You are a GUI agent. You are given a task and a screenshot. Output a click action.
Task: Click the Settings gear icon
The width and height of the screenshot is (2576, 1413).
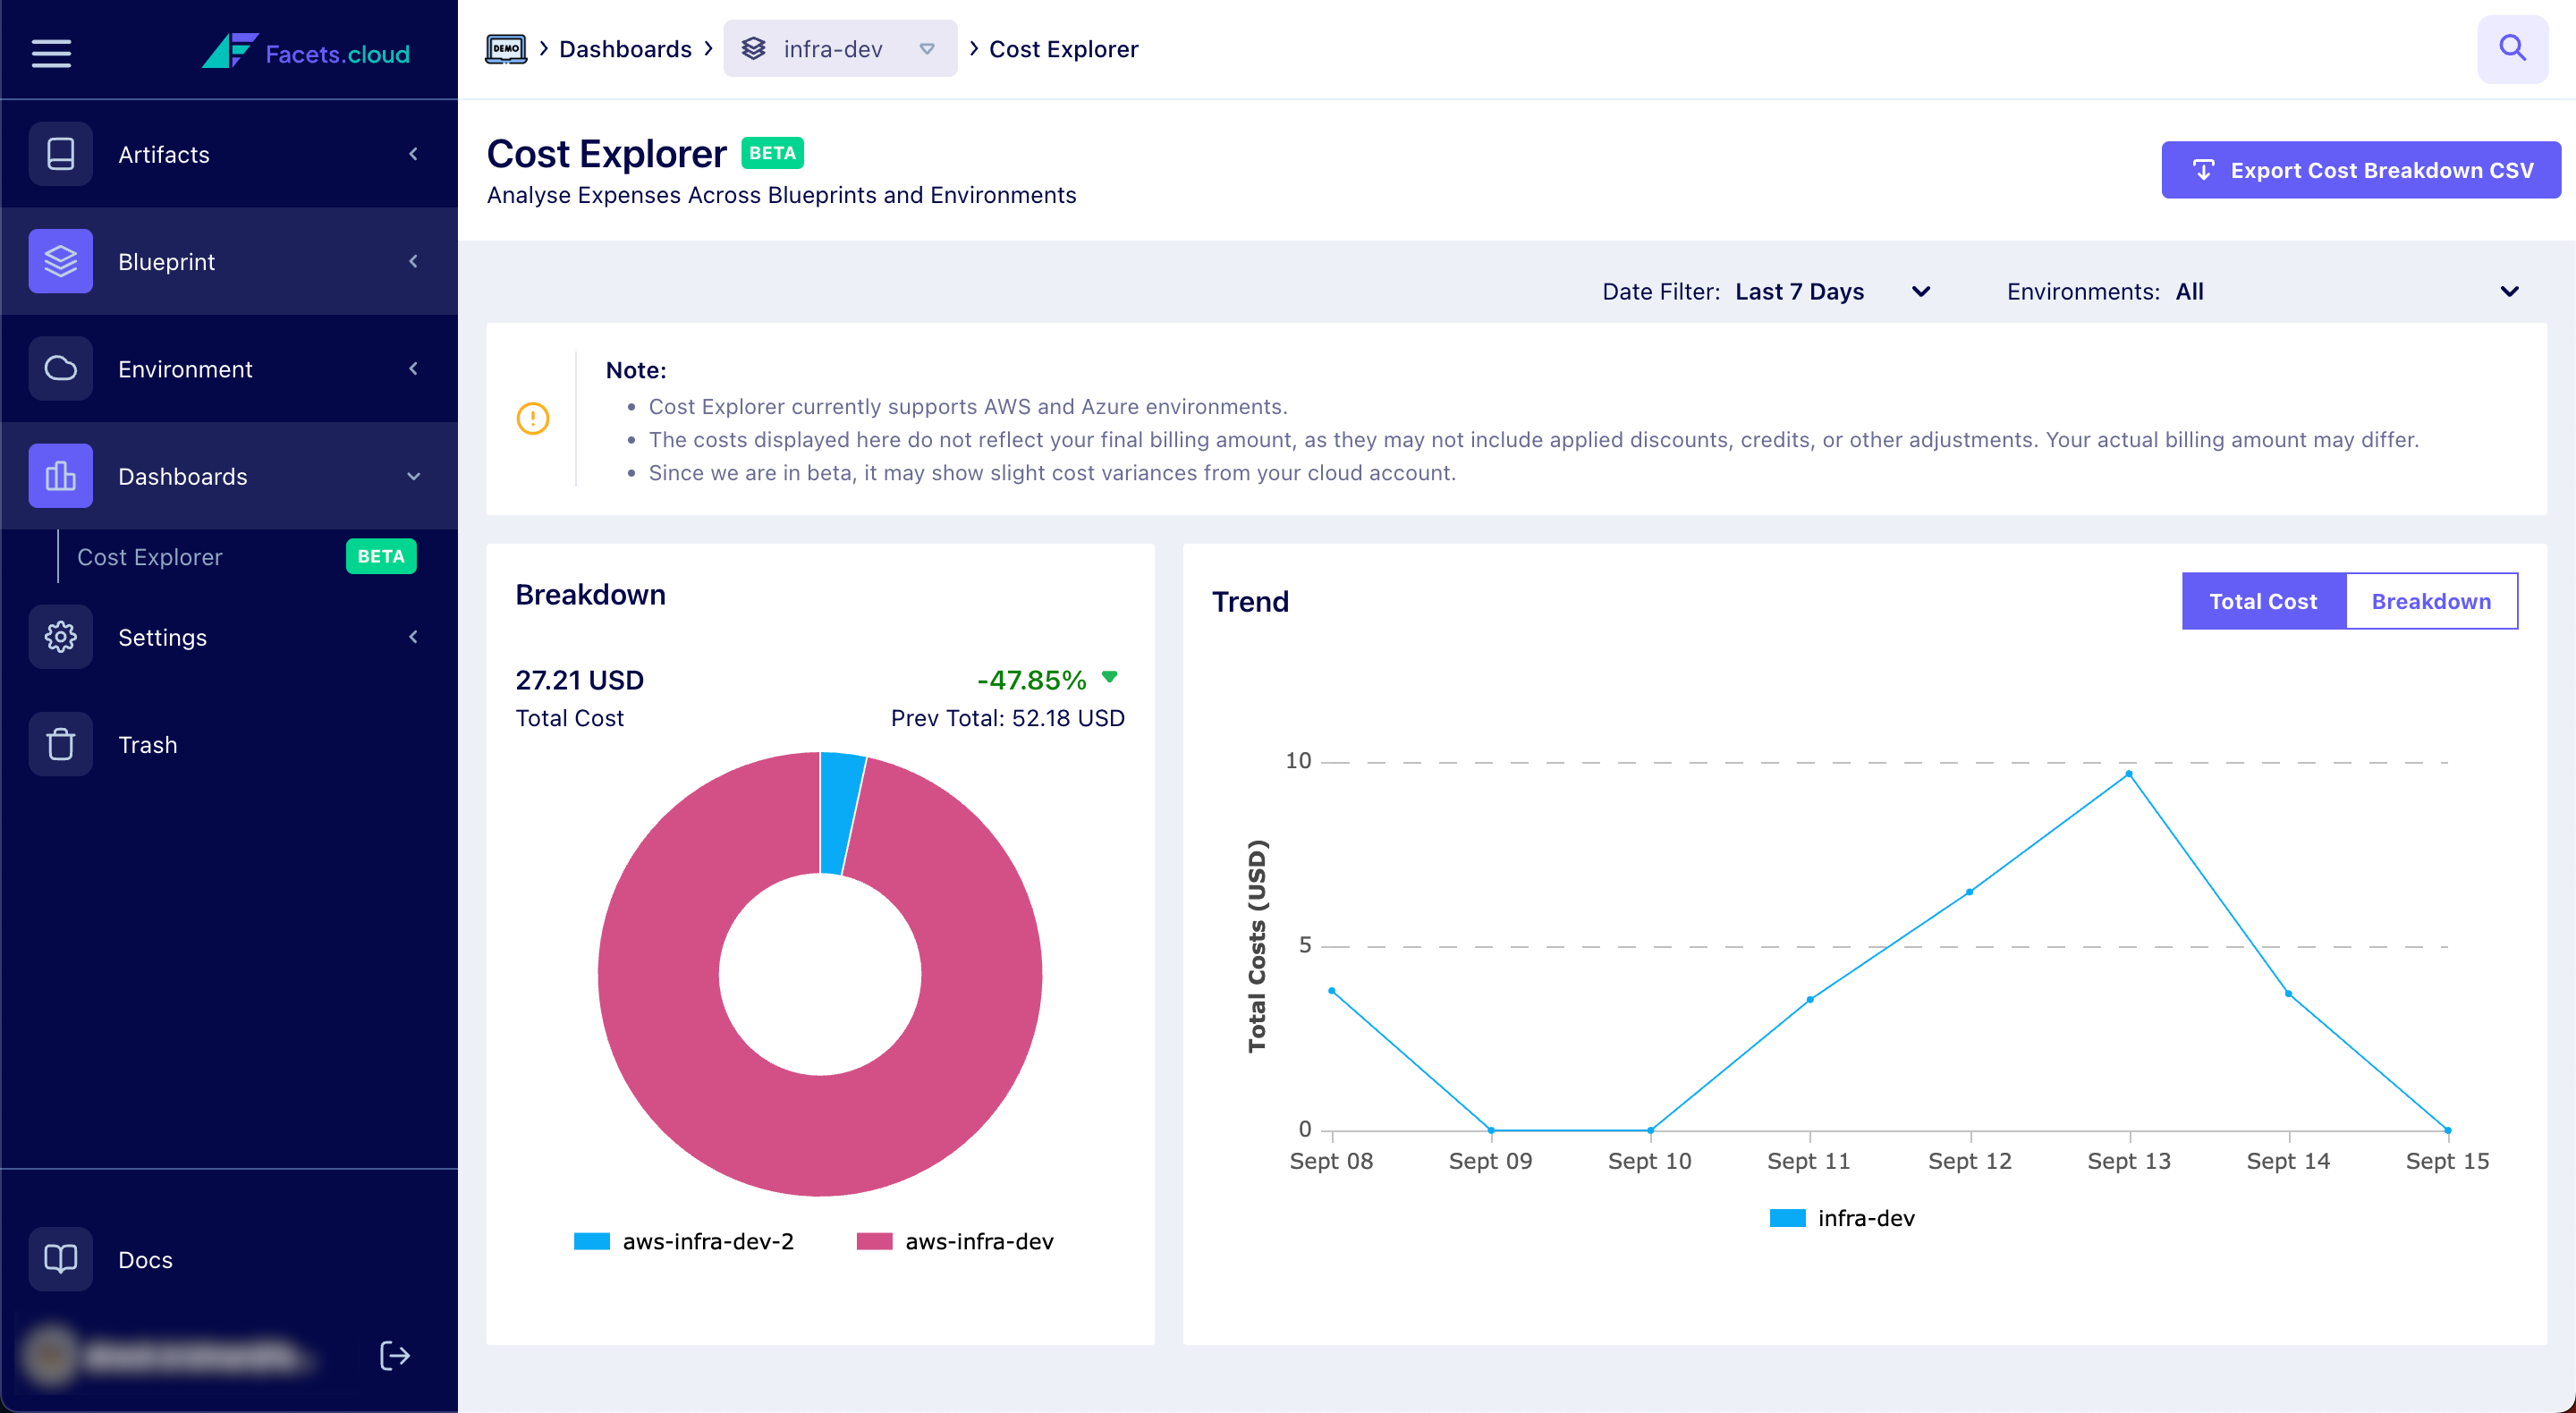pyautogui.click(x=60, y=637)
